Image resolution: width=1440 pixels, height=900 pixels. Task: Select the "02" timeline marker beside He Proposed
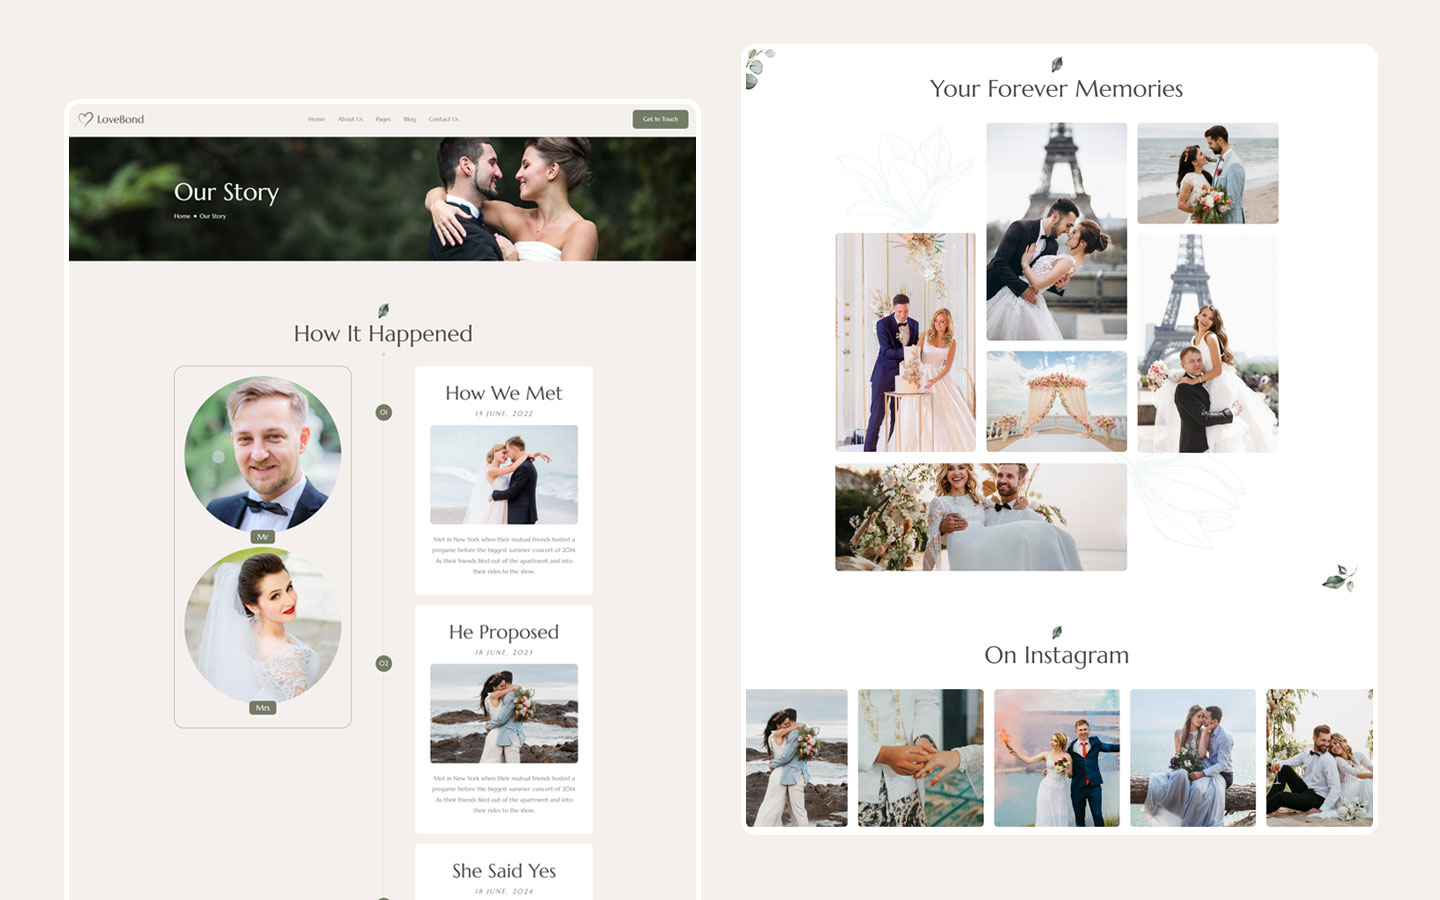383,662
